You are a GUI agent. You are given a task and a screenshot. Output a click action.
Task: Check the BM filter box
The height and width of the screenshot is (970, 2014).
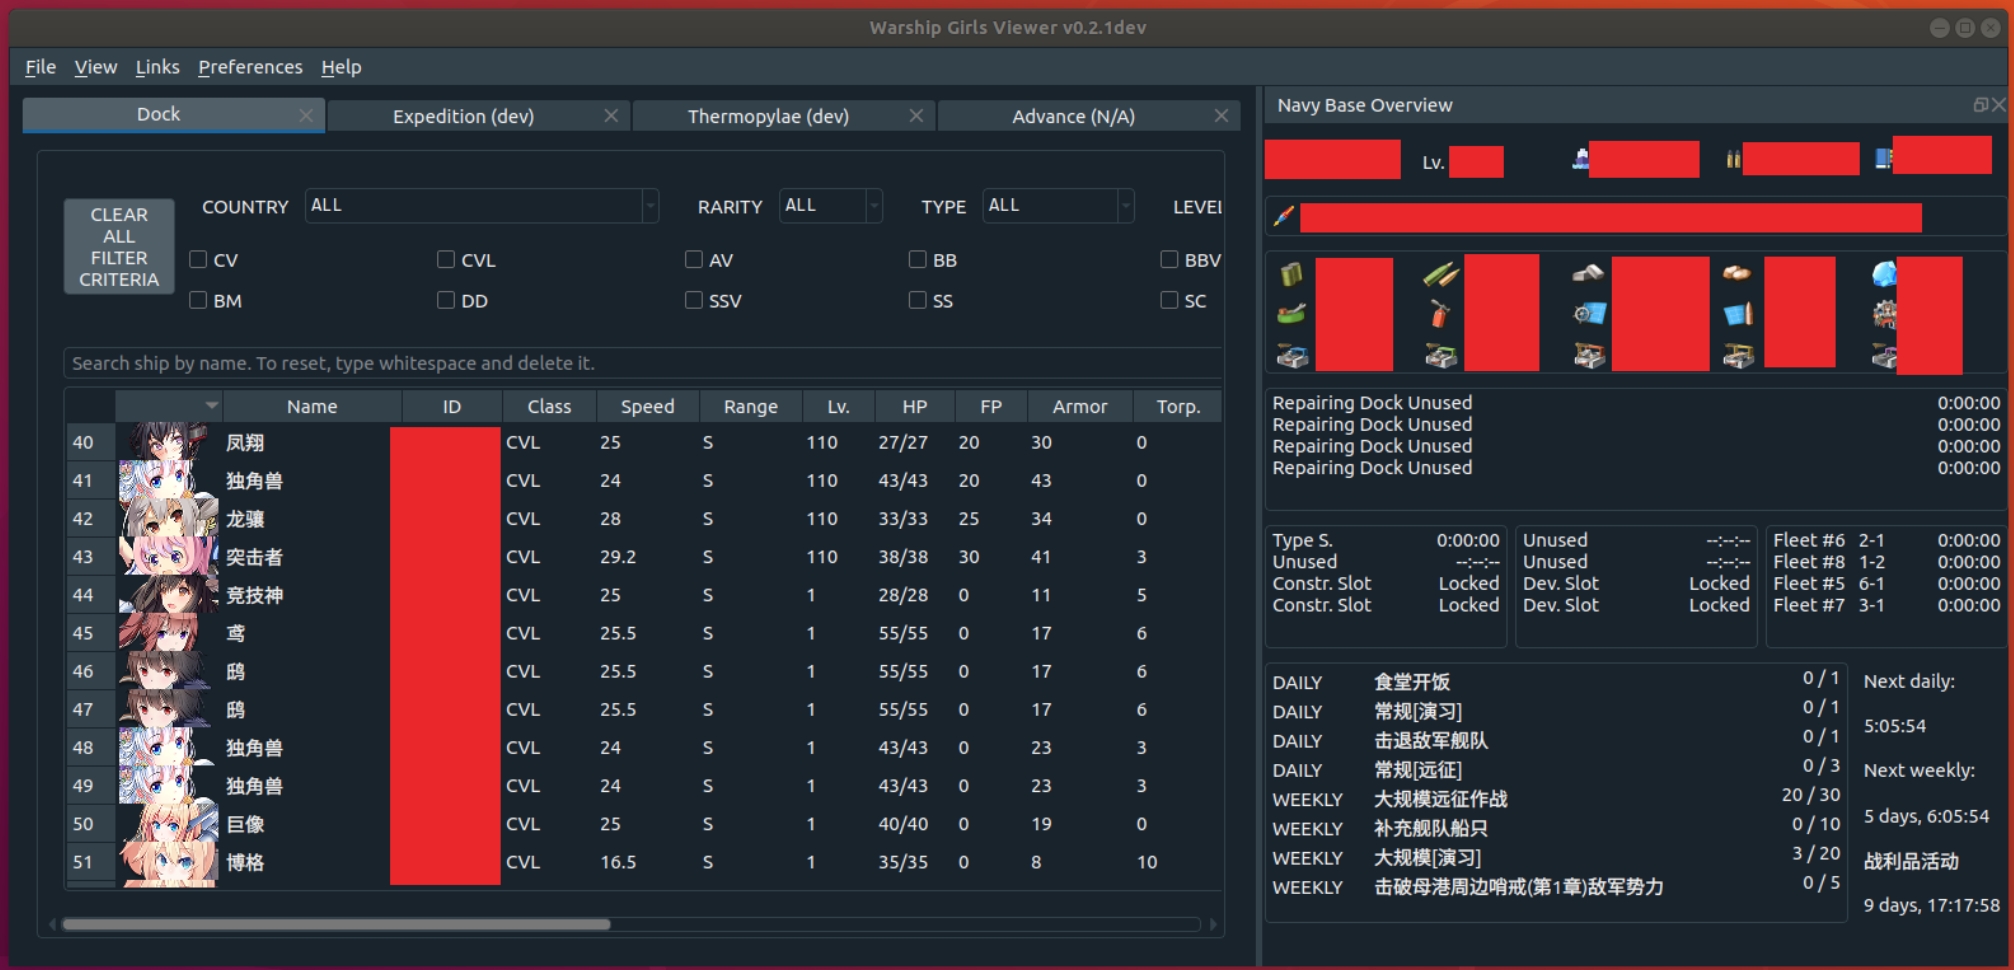point(198,300)
